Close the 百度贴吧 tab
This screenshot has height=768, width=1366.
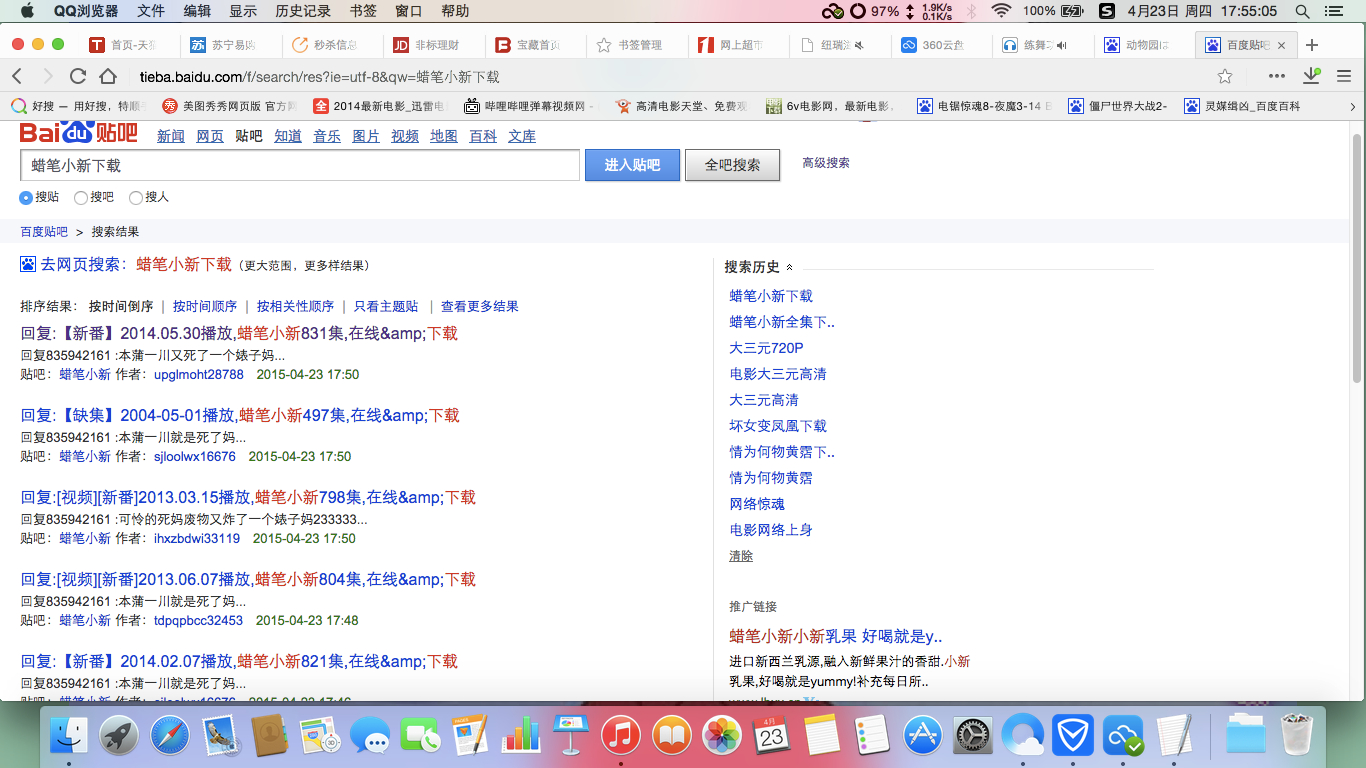(x=1281, y=45)
